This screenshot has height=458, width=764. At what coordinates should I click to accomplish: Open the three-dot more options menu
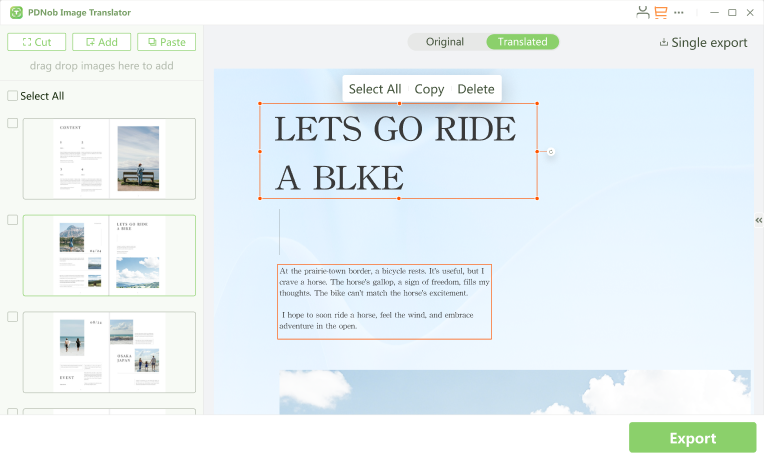(x=679, y=12)
